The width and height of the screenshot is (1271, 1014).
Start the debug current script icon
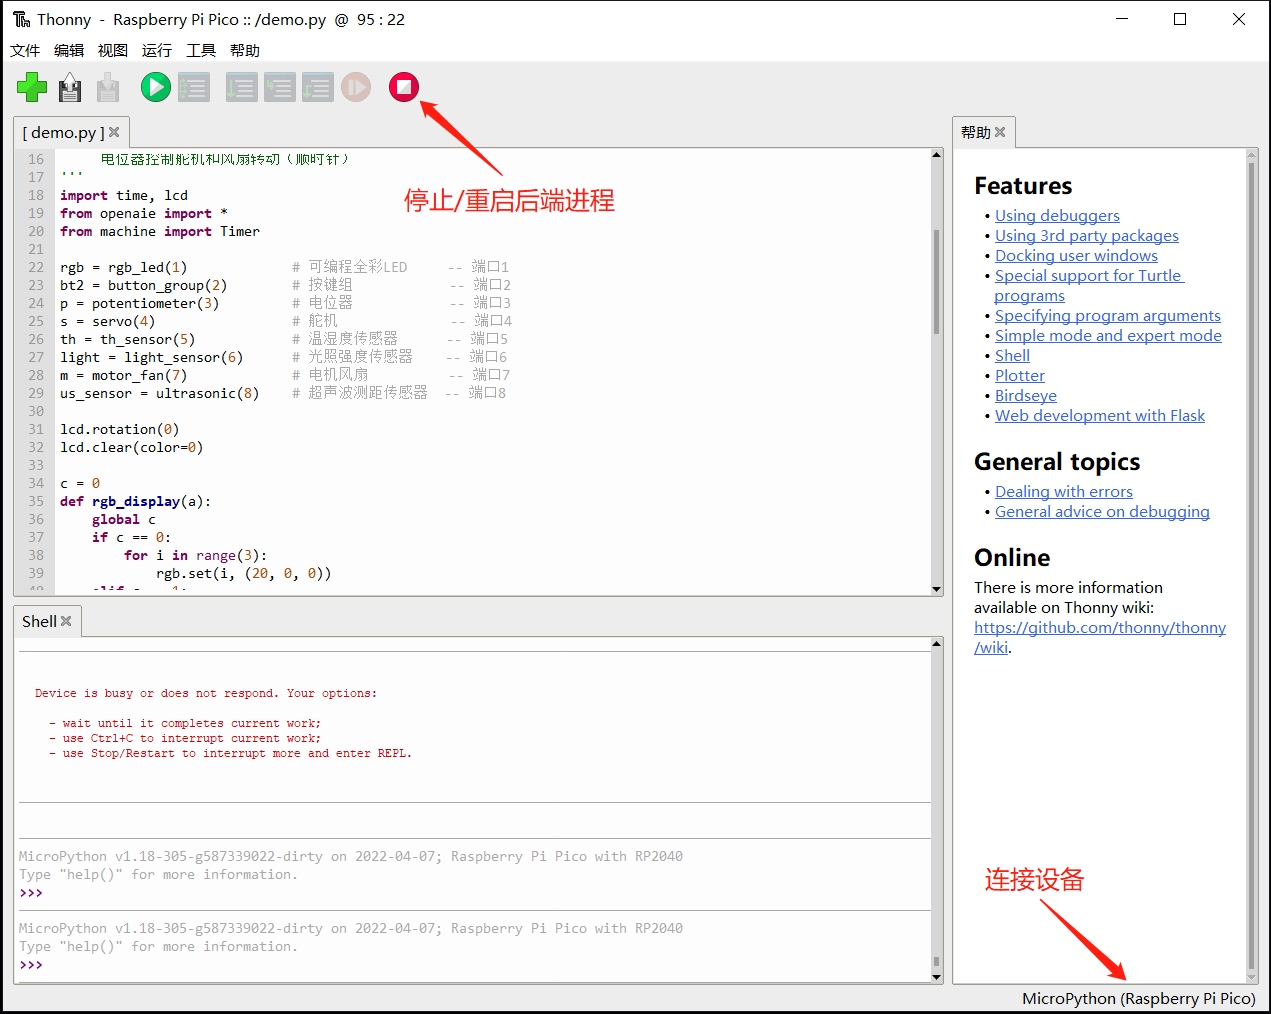point(194,88)
